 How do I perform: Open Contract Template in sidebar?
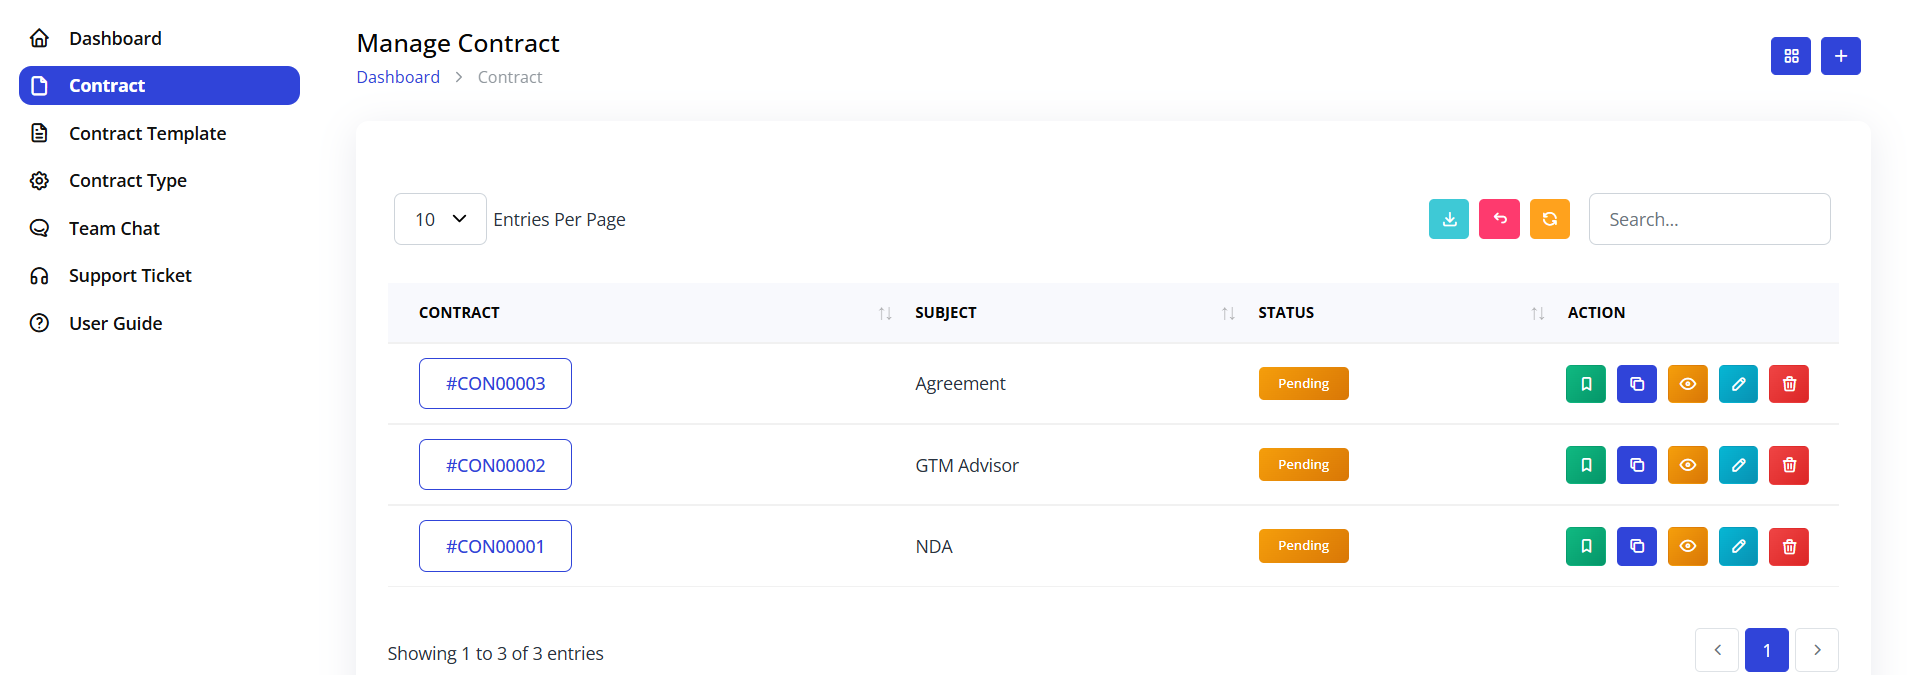pyautogui.click(x=147, y=133)
